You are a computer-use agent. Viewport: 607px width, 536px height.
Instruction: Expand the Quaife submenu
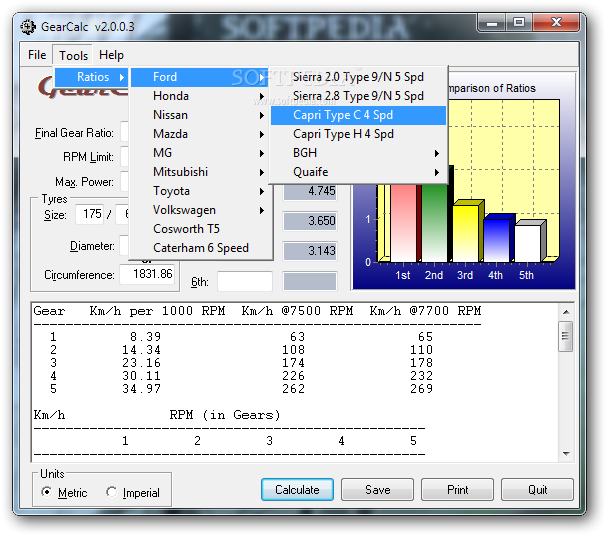coord(358,172)
